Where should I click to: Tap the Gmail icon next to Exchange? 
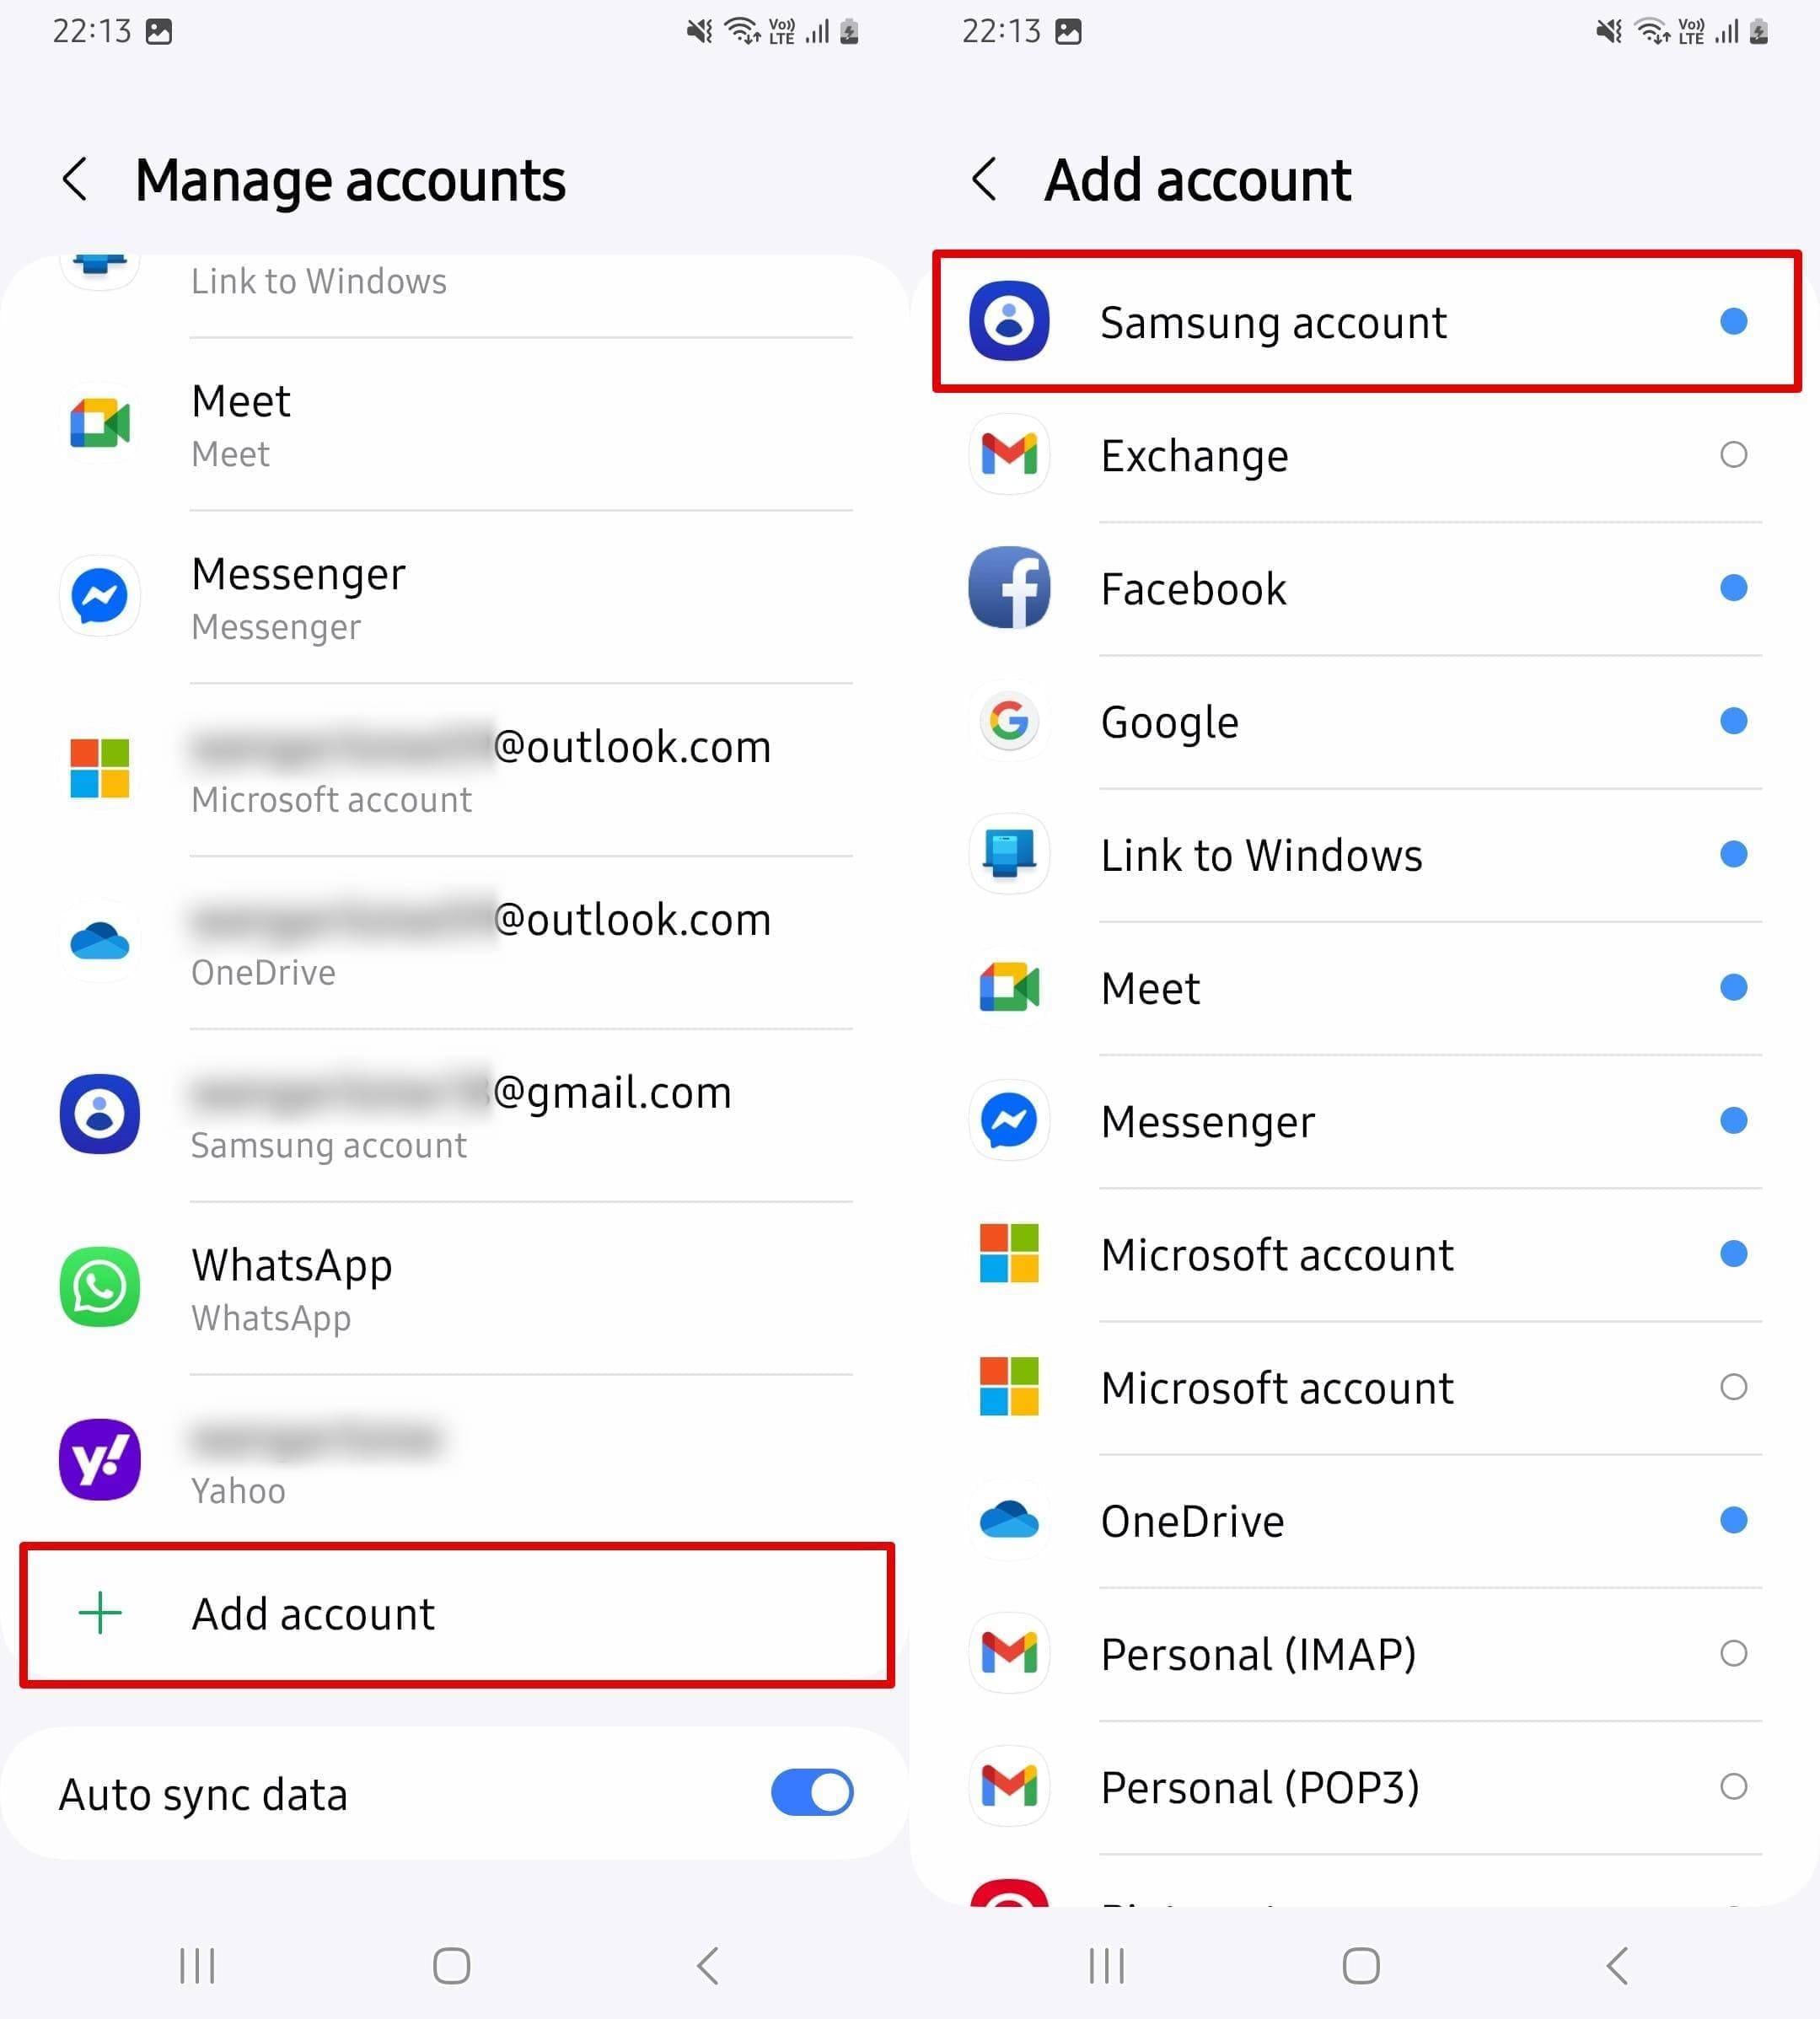tap(1010, 454)
